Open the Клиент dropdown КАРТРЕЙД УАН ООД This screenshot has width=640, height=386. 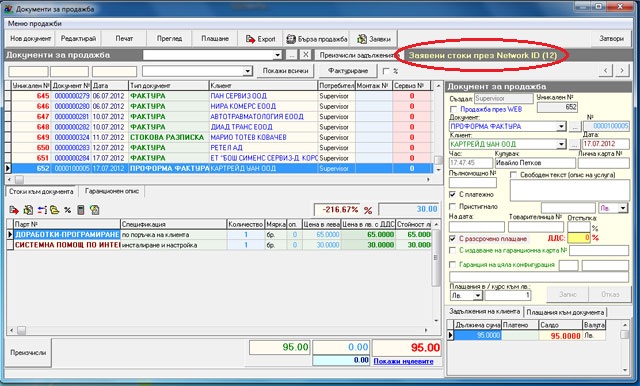click(x=562, y=144)
